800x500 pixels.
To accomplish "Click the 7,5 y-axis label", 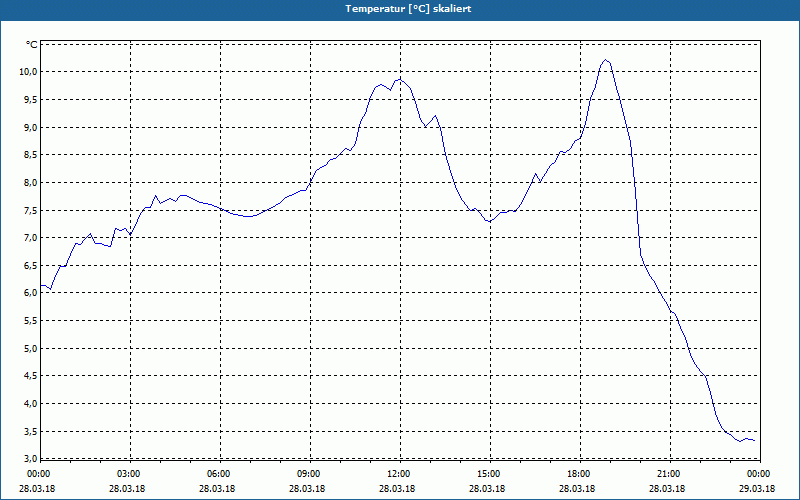I will click(x=31, y=210).
